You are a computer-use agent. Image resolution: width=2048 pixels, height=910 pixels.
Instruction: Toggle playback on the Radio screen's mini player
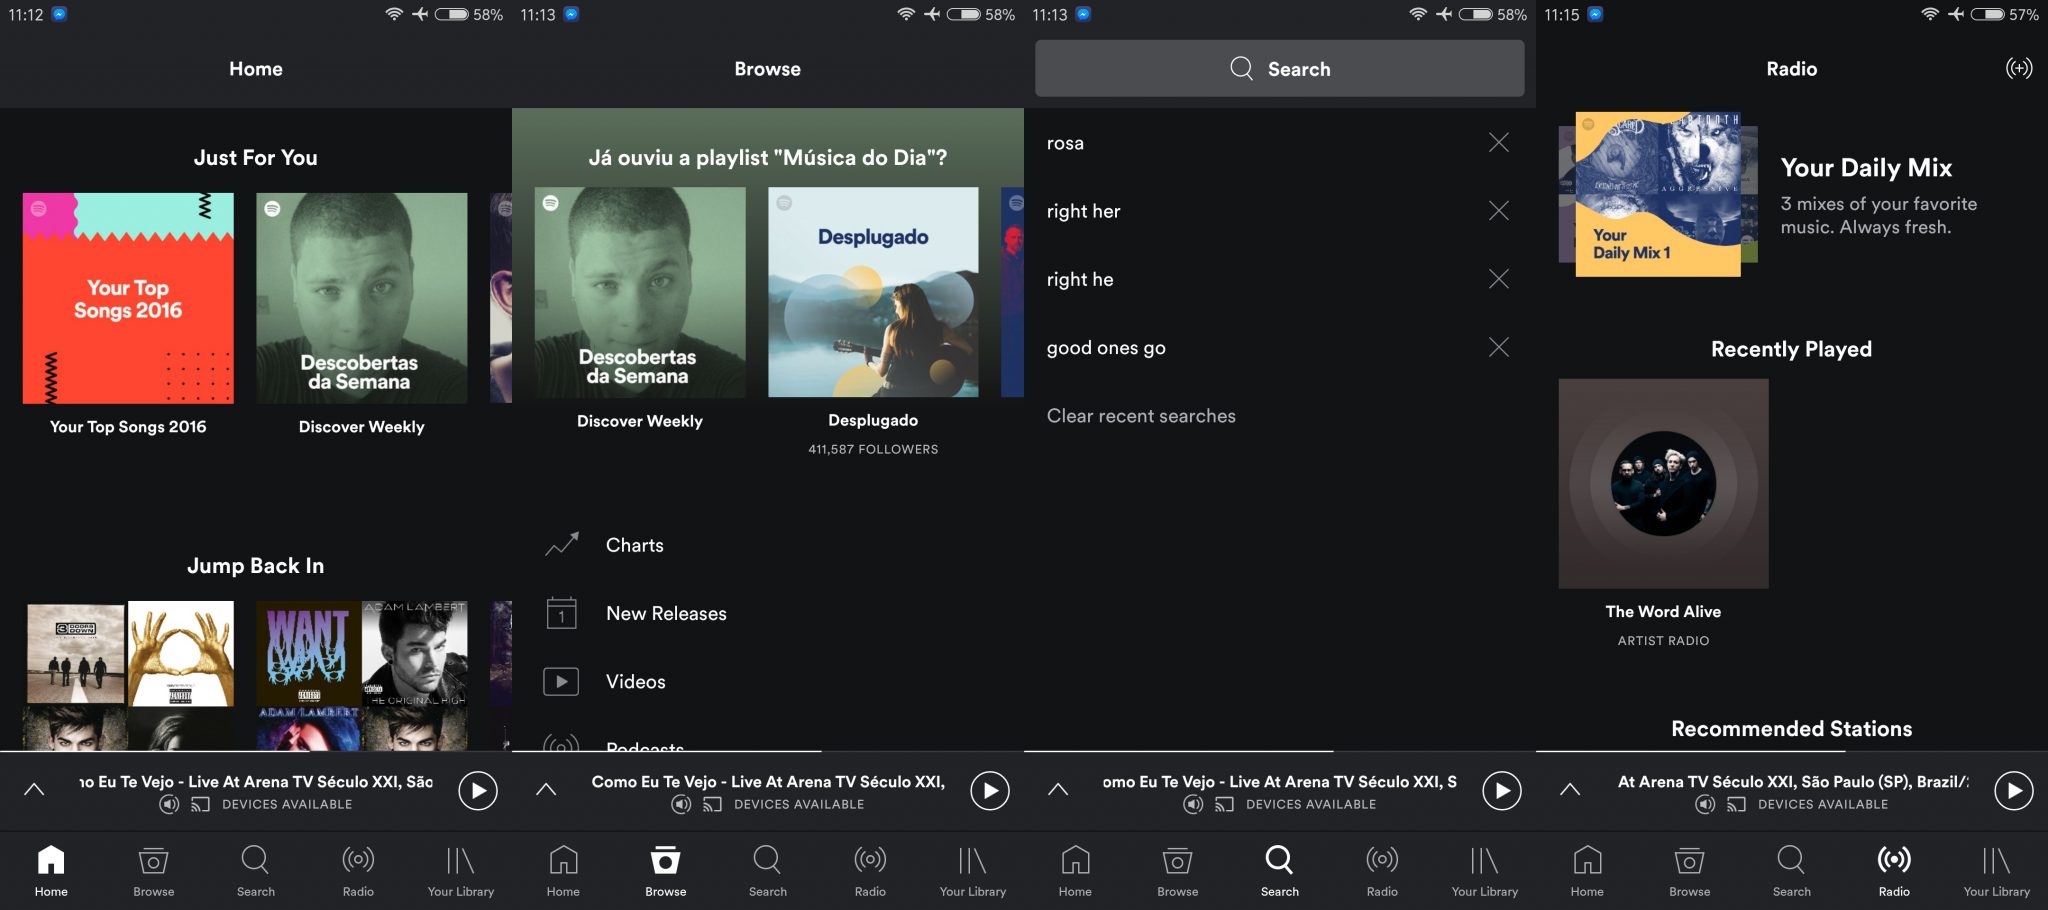click(x=2013, y=791)
